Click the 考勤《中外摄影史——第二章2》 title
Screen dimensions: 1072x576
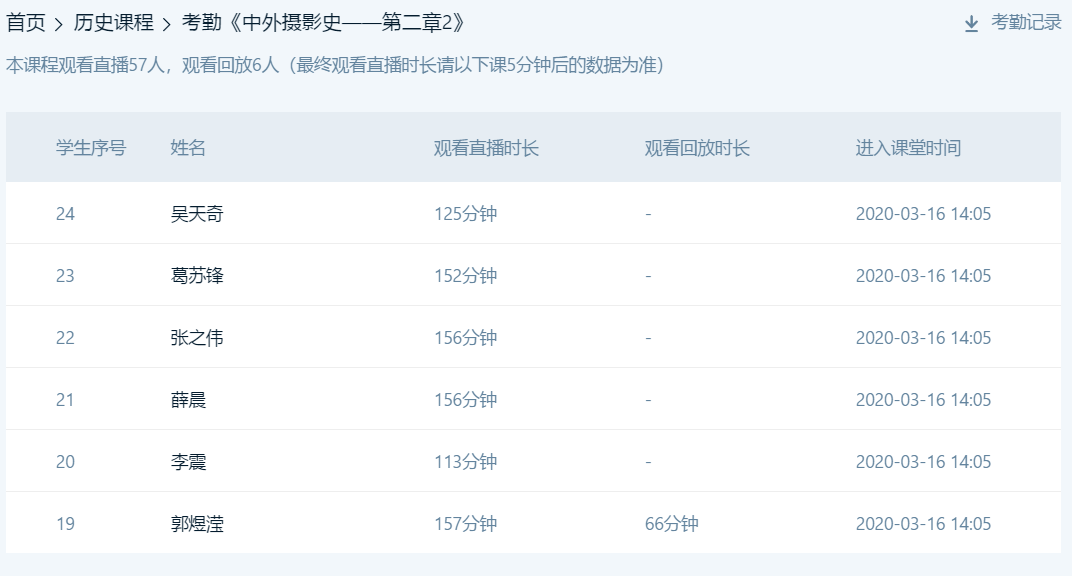click(324, 23)
